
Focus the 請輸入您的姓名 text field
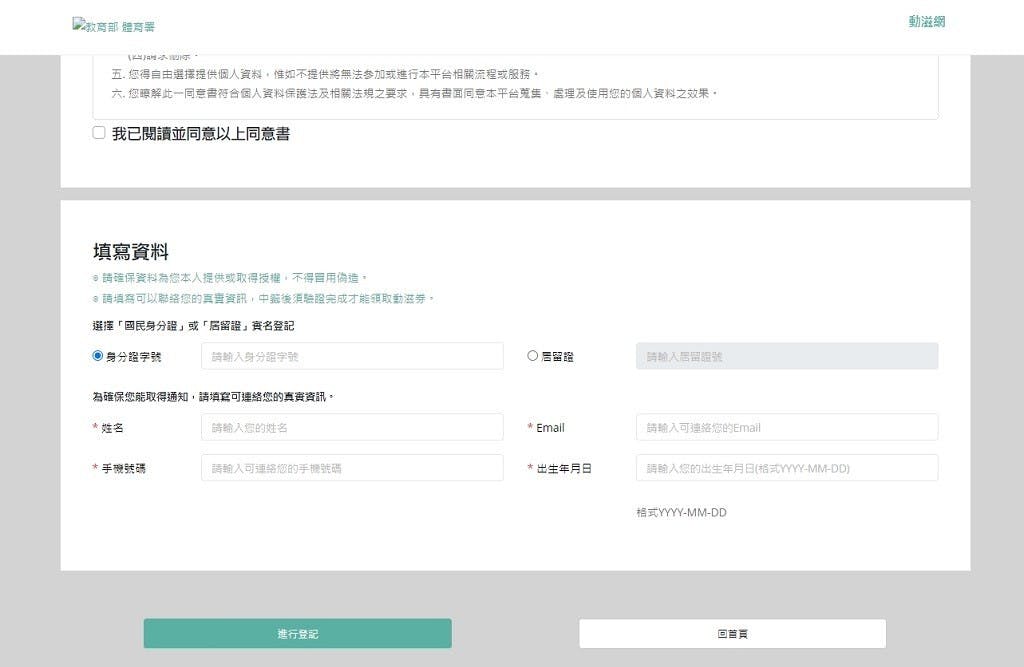point(352,427)
